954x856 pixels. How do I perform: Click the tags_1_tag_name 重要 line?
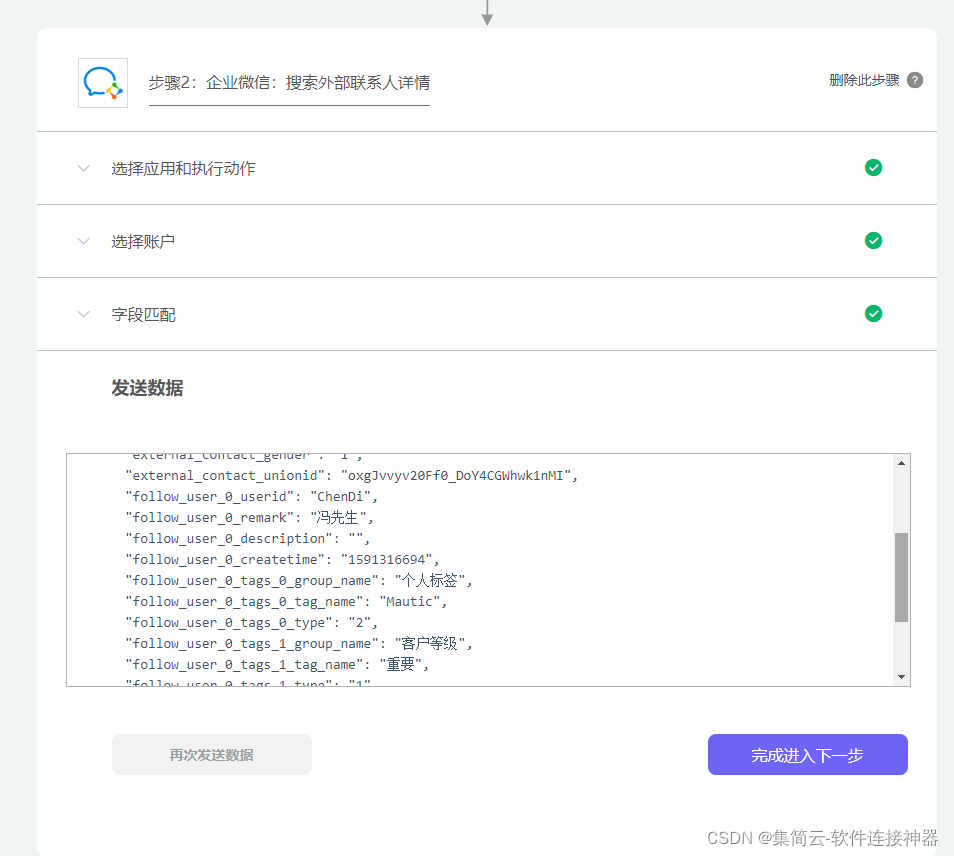tap(277, 664)
